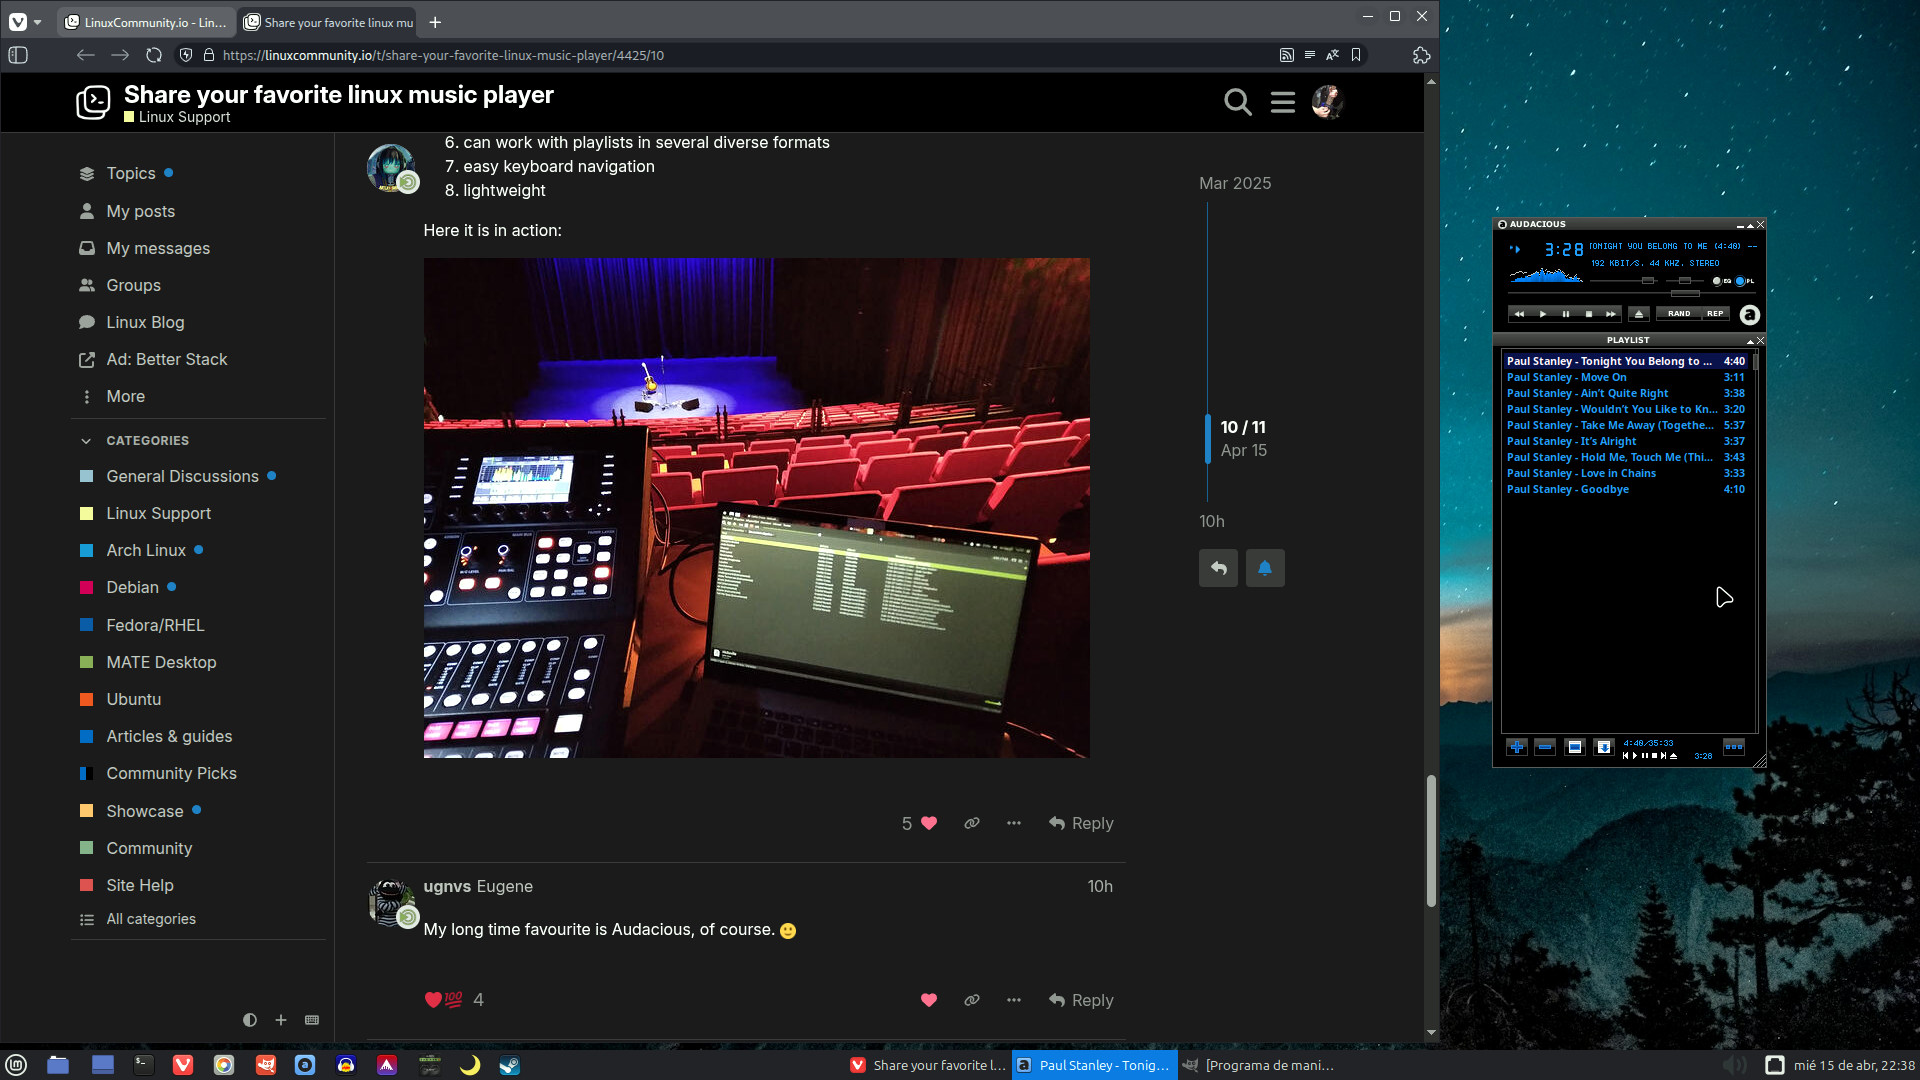Click the notification bell for this topic
The image size is (1920, 1080).
(x=1265, y=568)
